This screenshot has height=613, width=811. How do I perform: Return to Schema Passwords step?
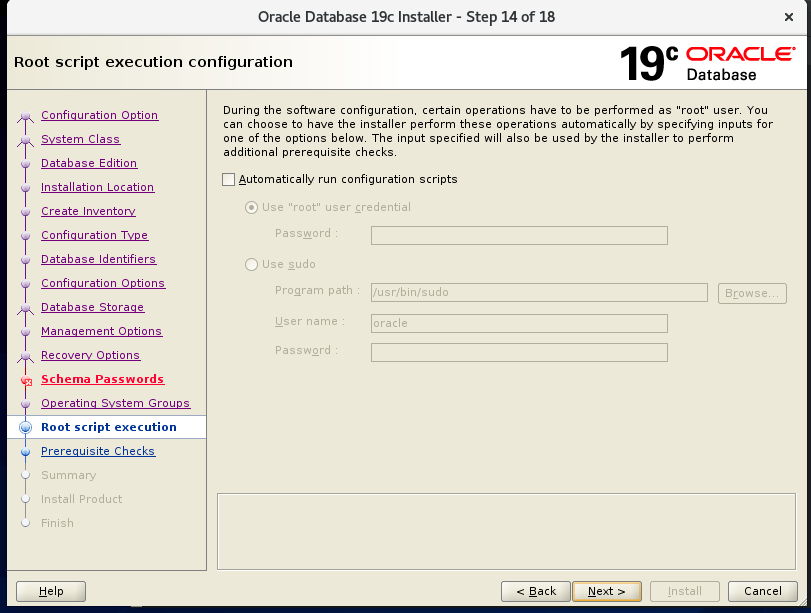point(102,379)
